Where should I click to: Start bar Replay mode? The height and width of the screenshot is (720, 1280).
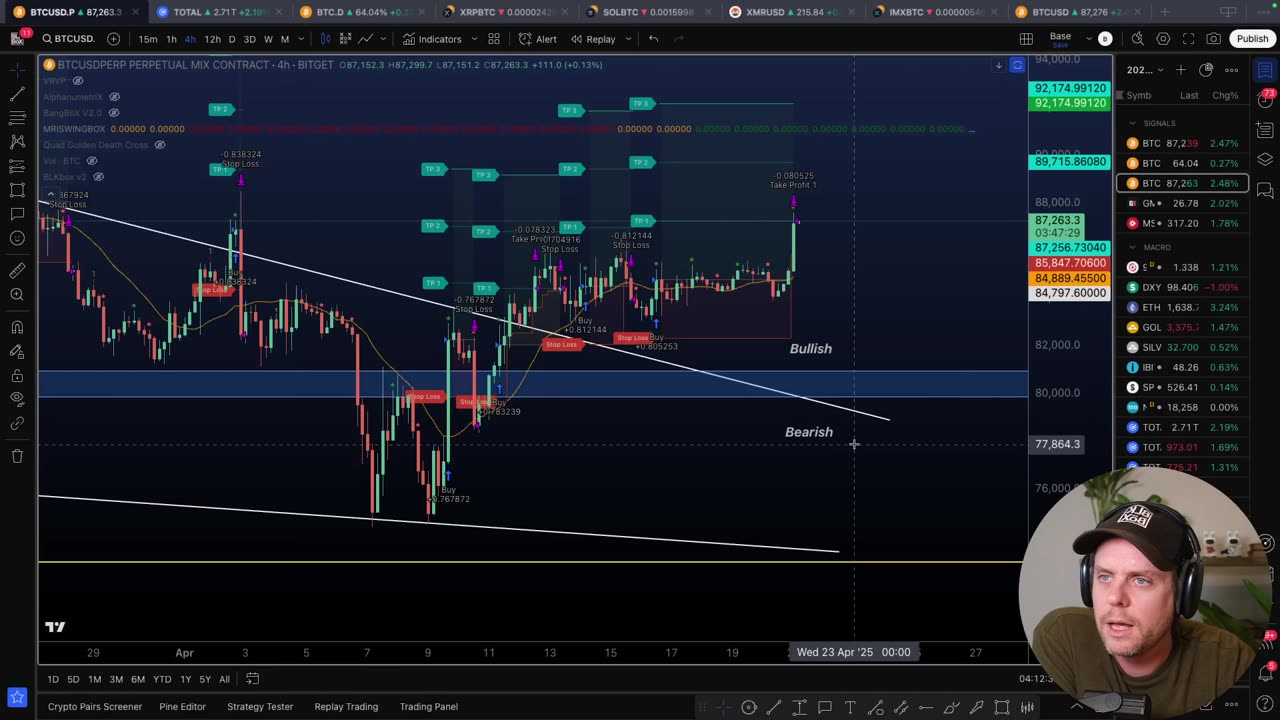click(593, 39)
